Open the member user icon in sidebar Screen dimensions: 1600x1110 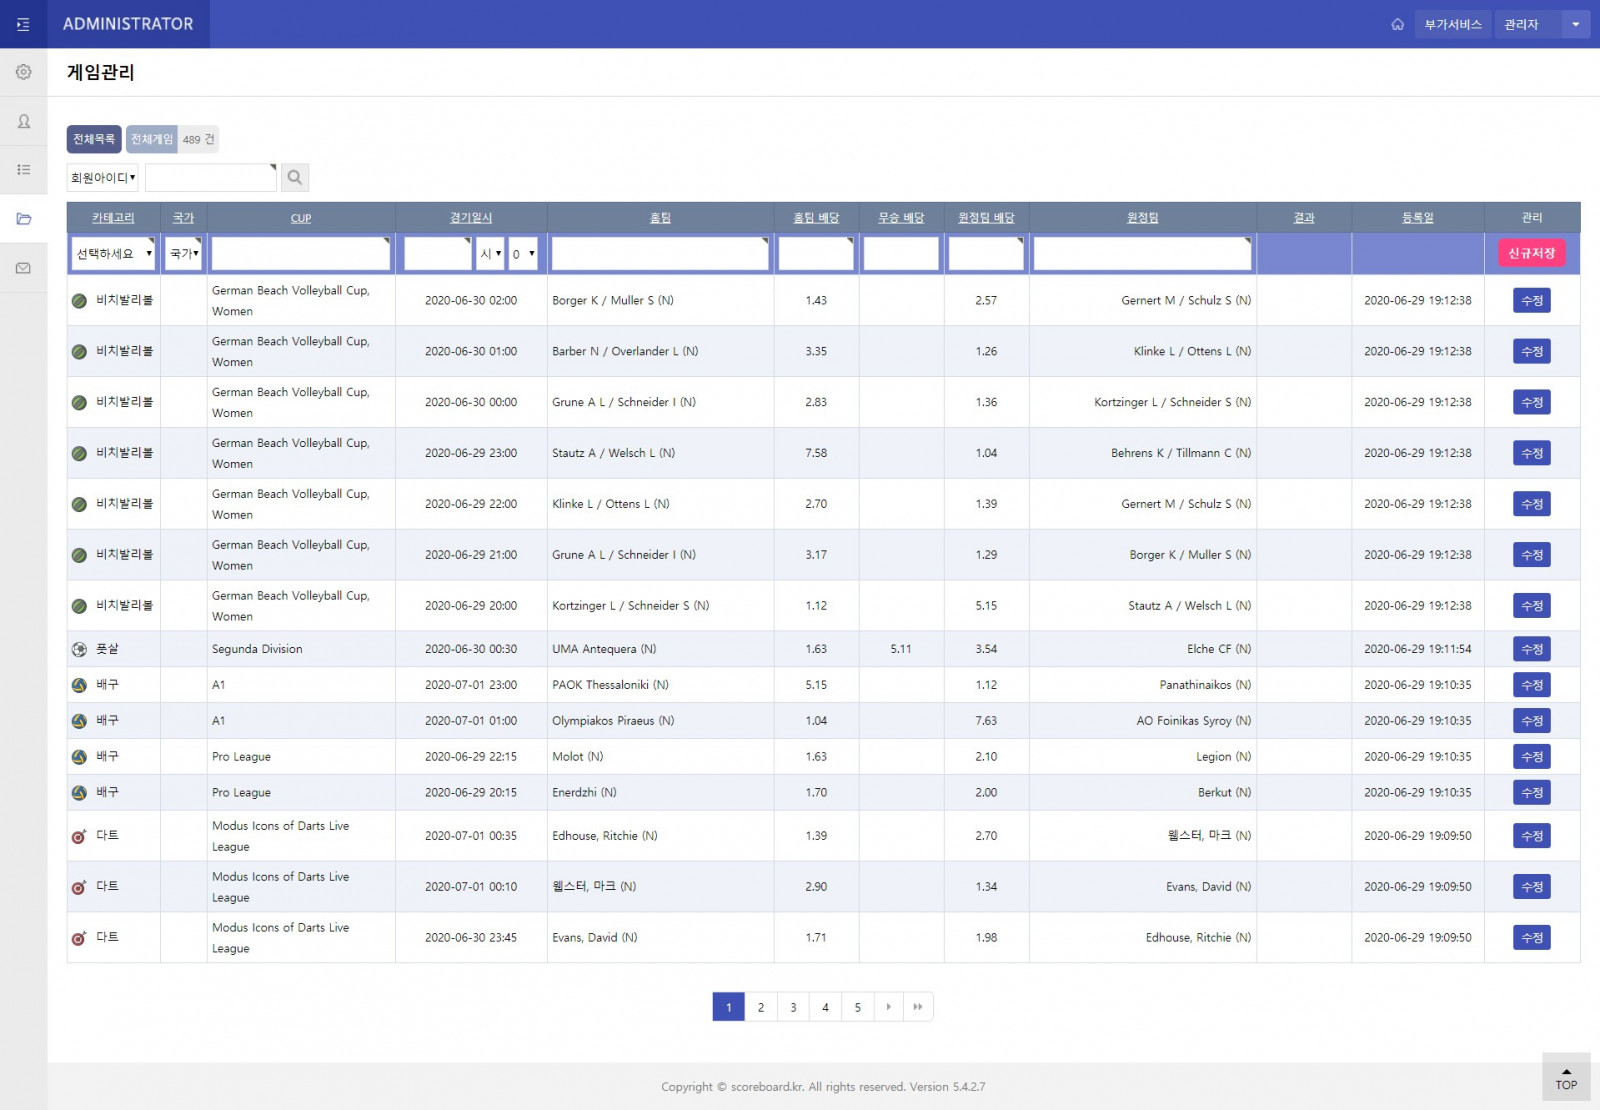[x=23, y=121]
